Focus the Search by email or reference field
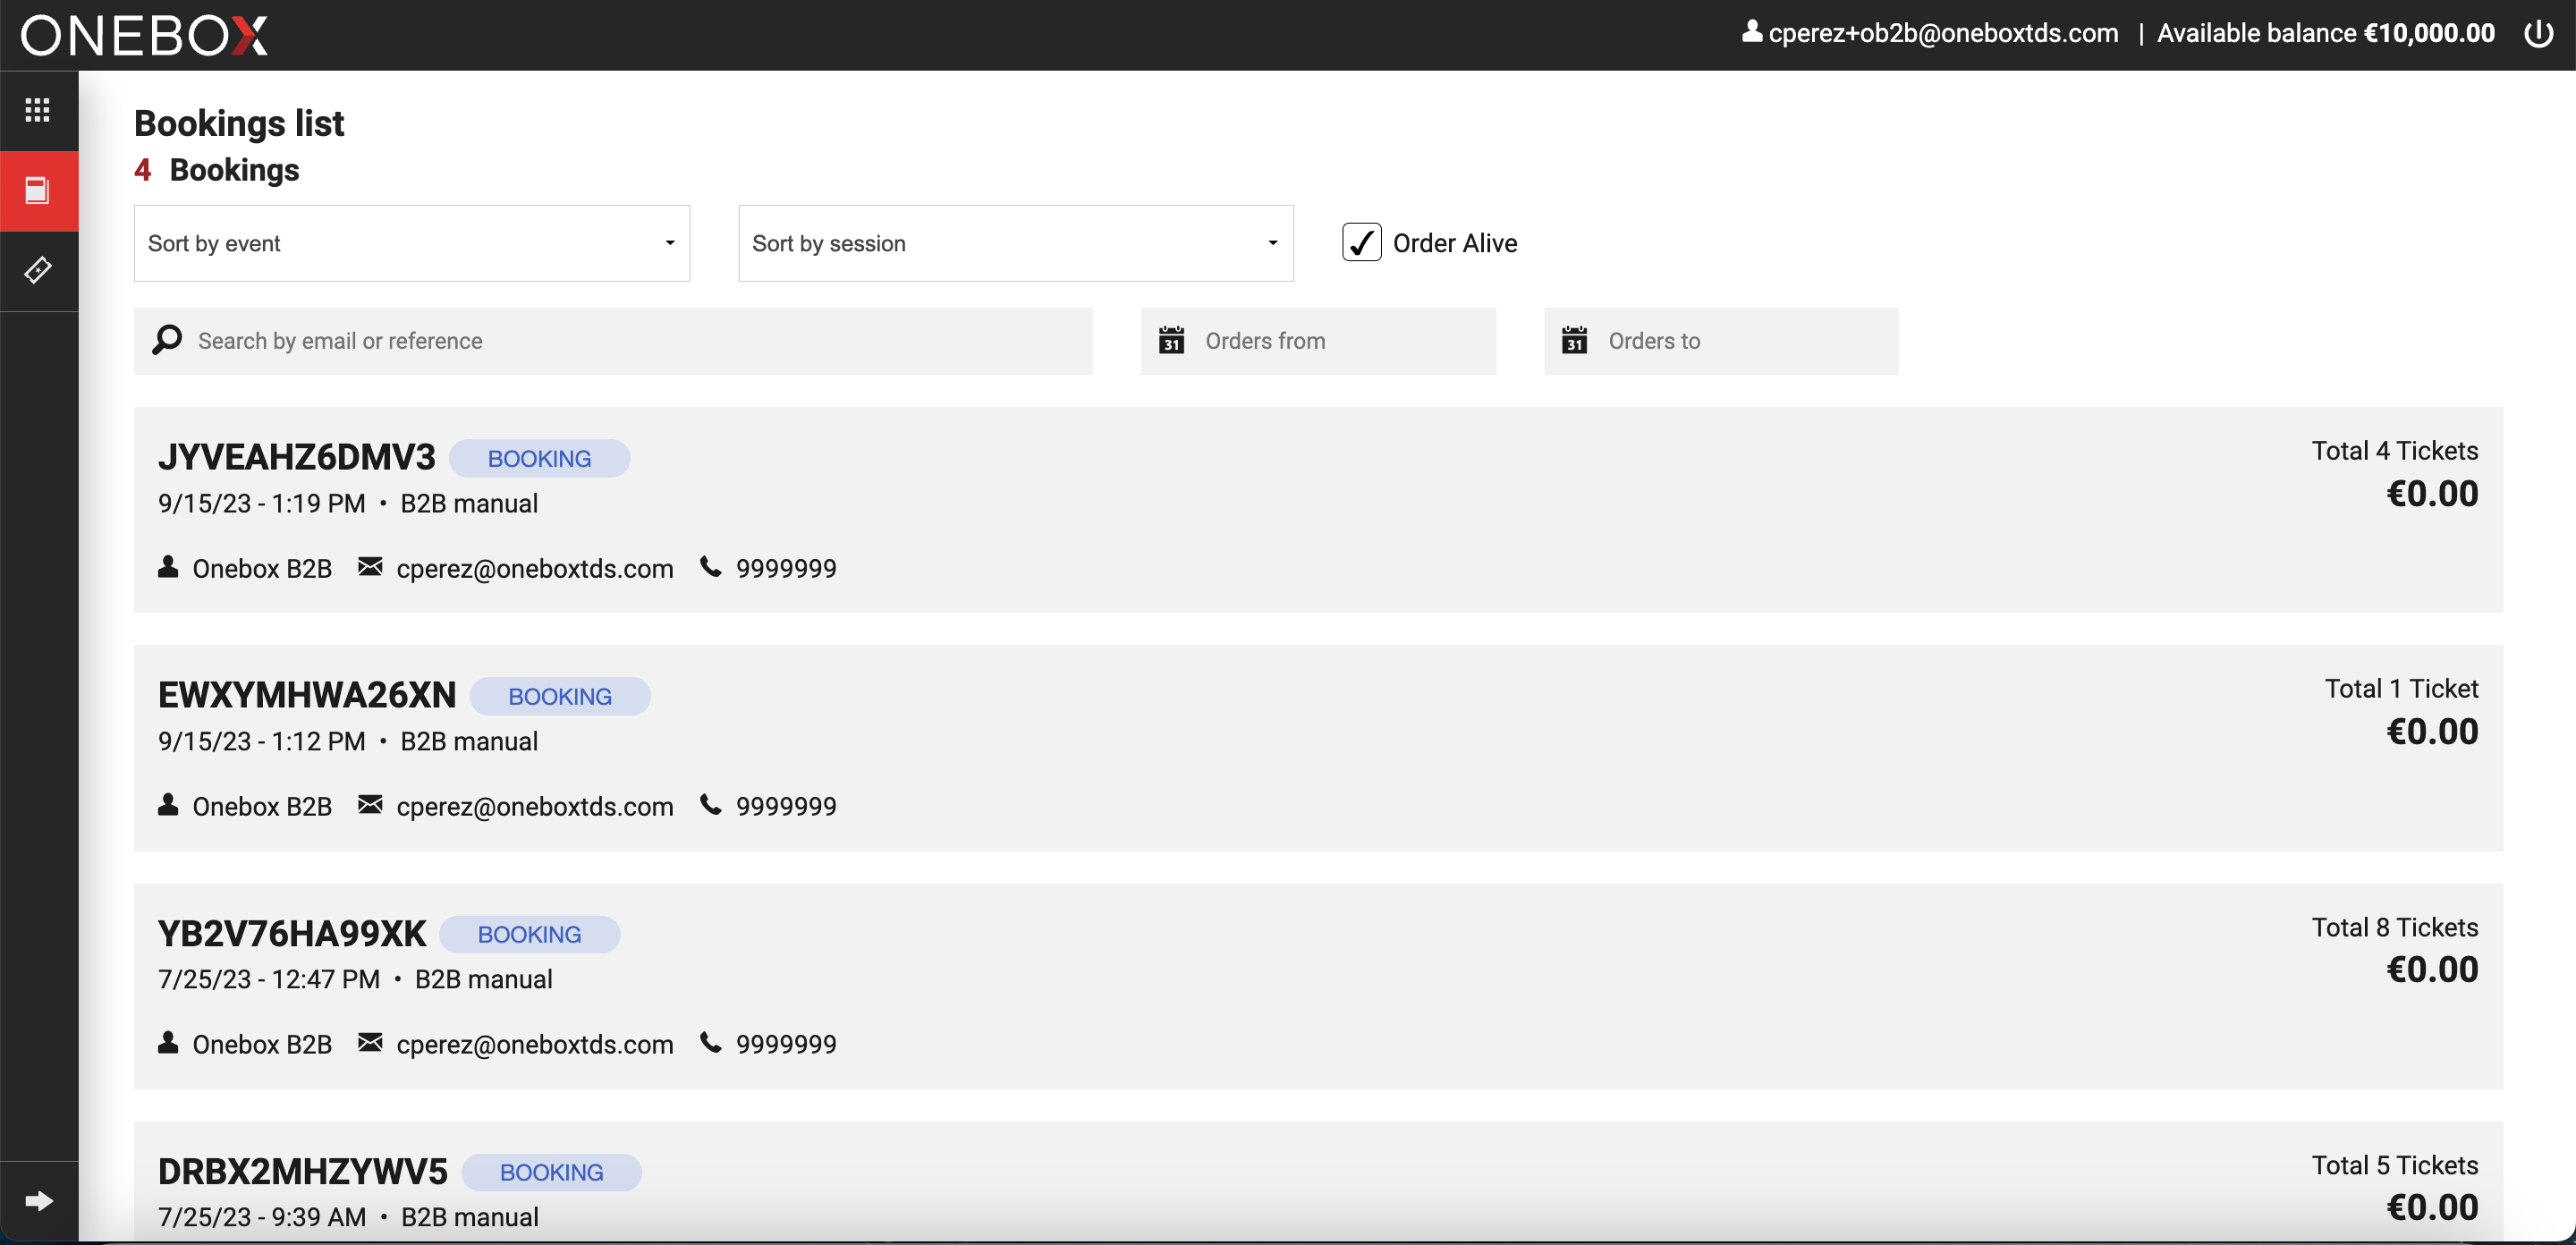 tap(613, 341)
